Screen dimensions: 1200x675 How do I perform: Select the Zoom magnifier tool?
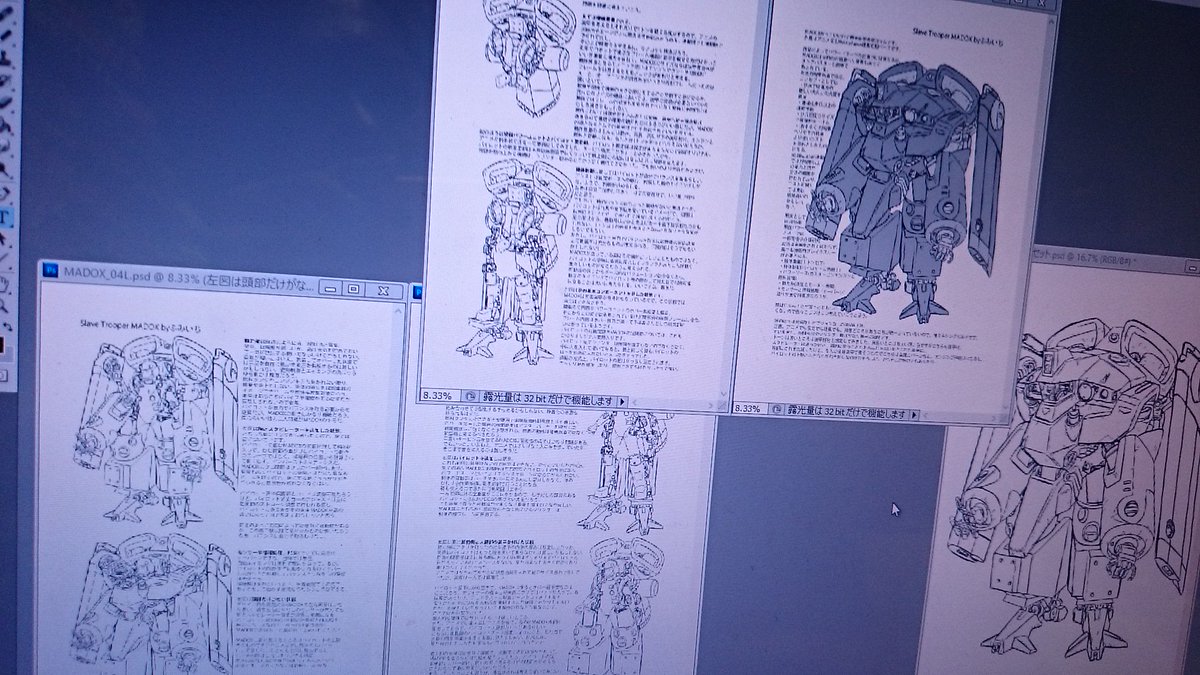click(x=5, y=304)
